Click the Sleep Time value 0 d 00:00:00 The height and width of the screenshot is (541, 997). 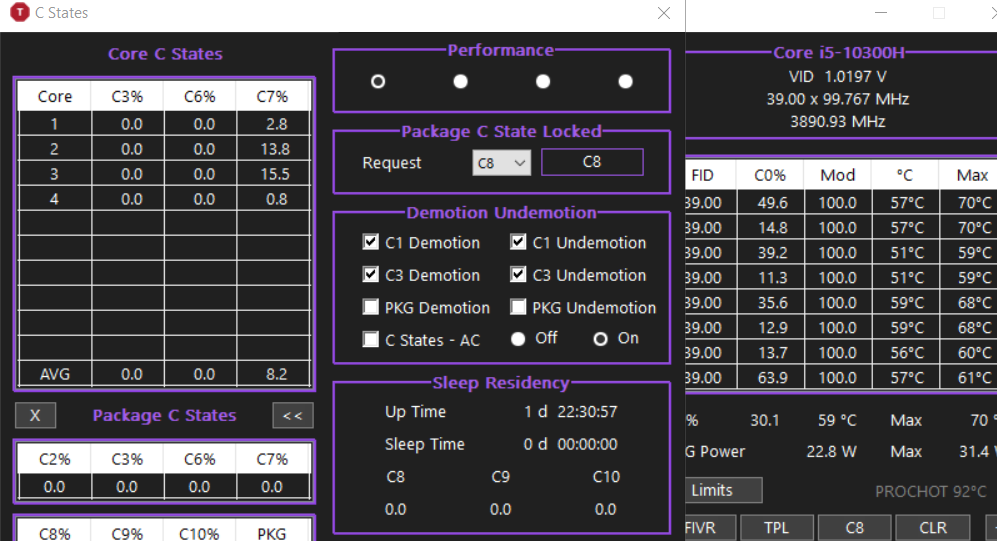570,444
